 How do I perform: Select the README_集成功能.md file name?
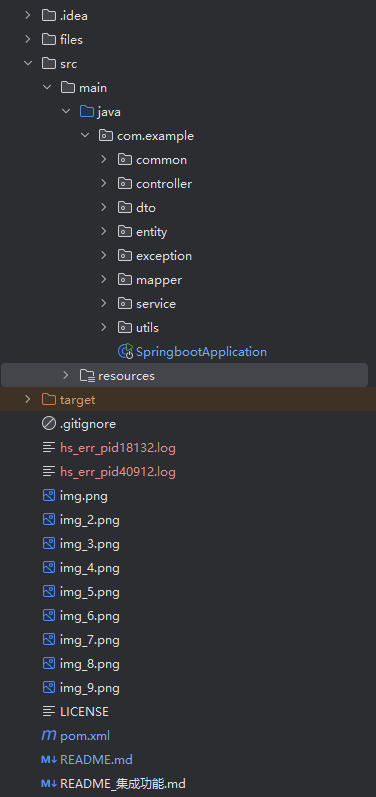[x=122, y=784]
